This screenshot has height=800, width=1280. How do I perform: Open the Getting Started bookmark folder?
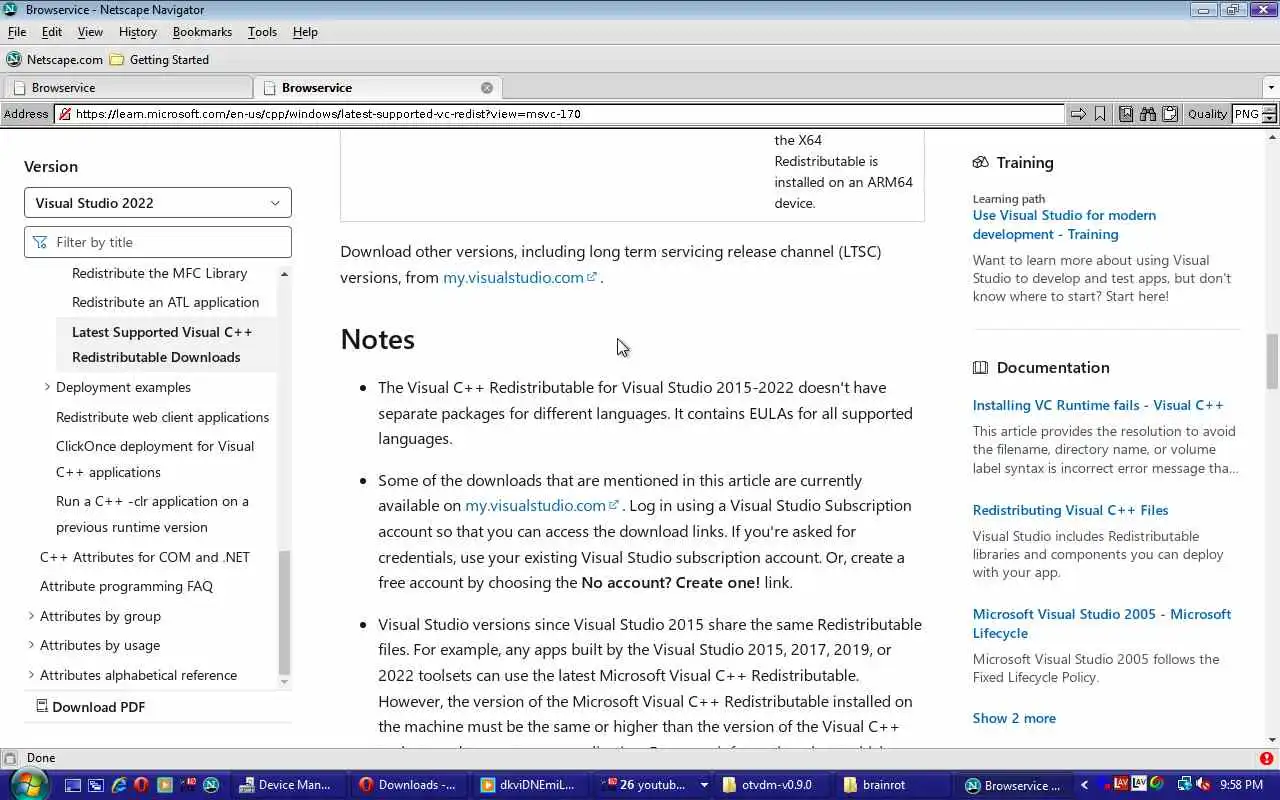click(x=159, y=59)
